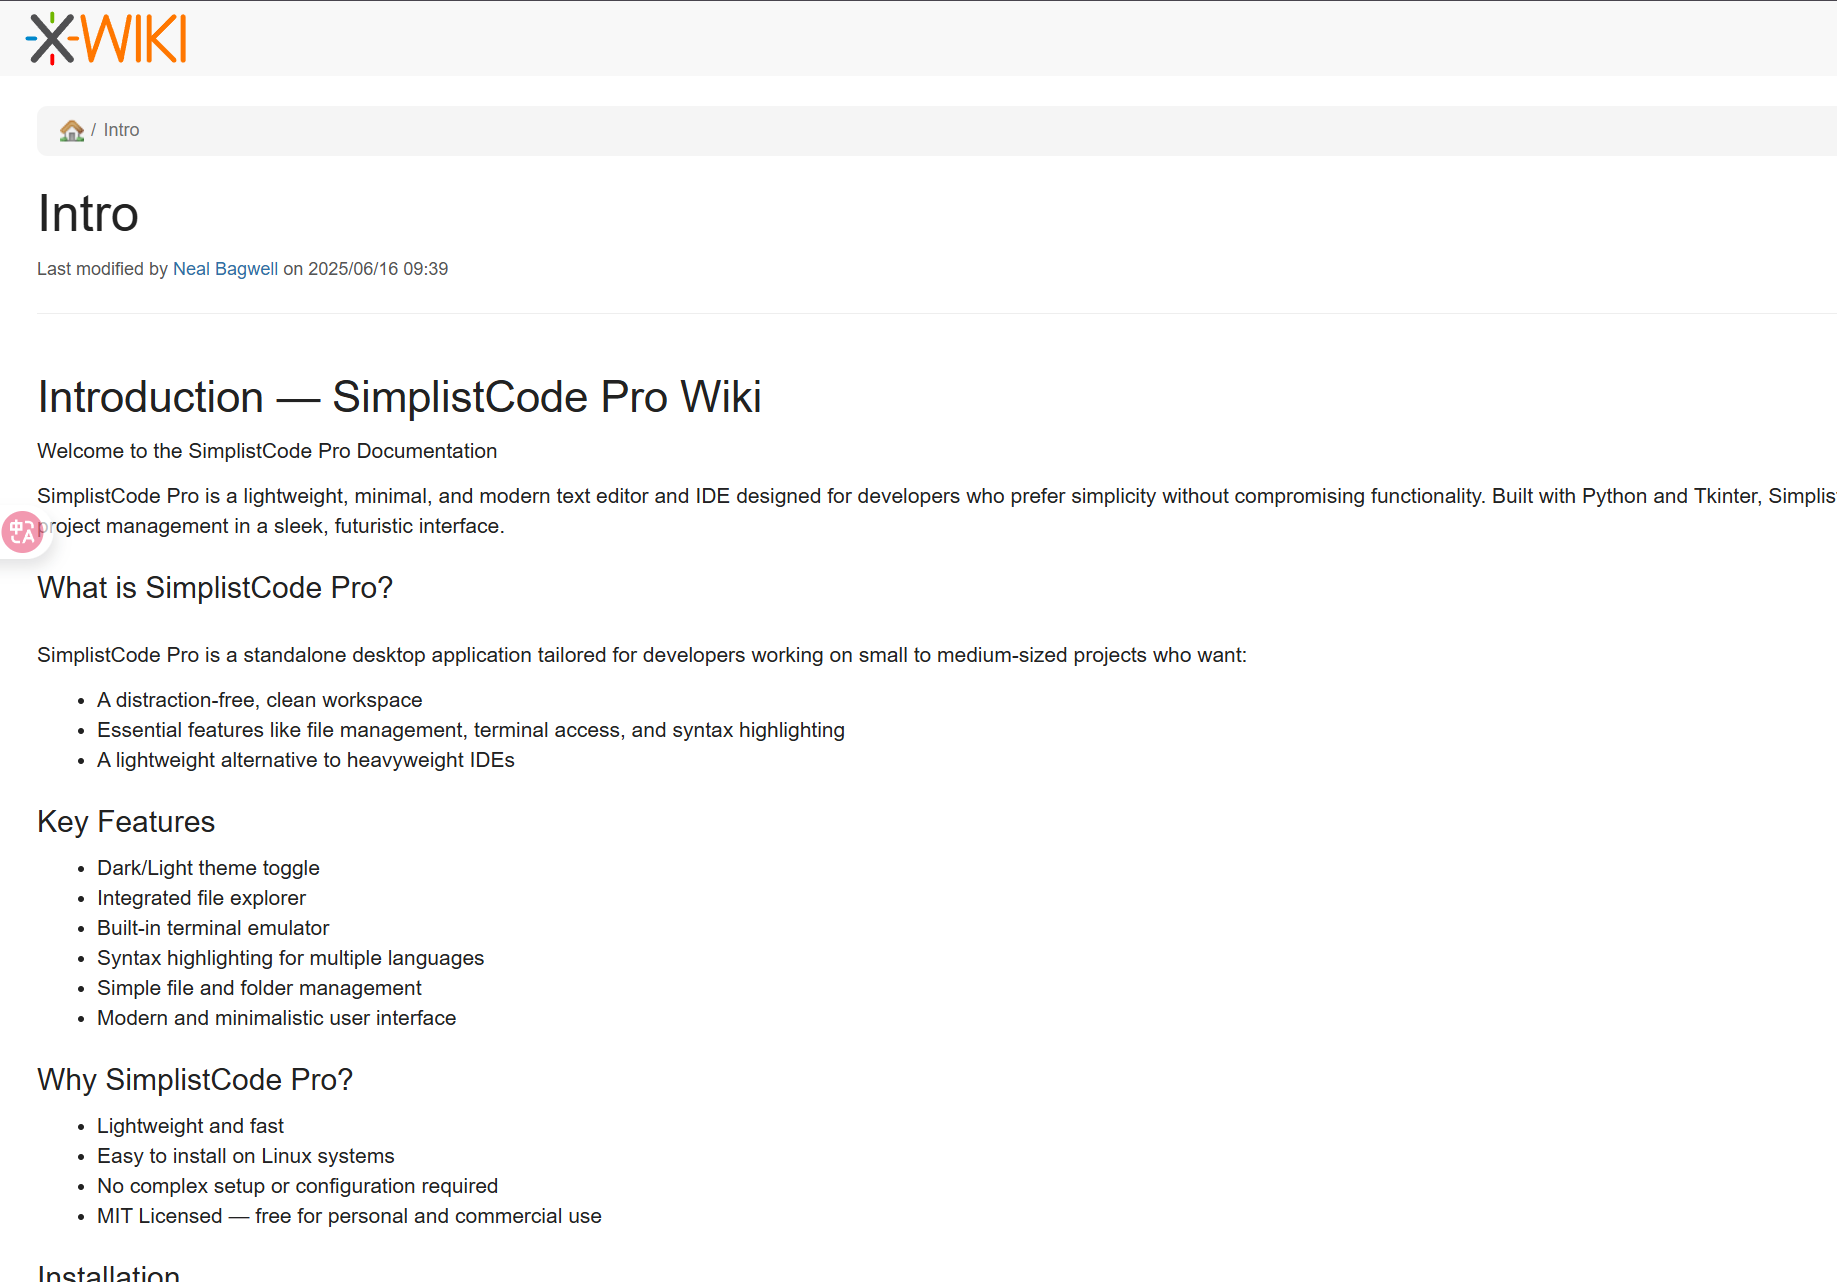Image resolution: width=1837 pixels, height=1282 pixels.
Task: Click the 'Easy to install on Linux systems' item
Action: [245, 1156]
